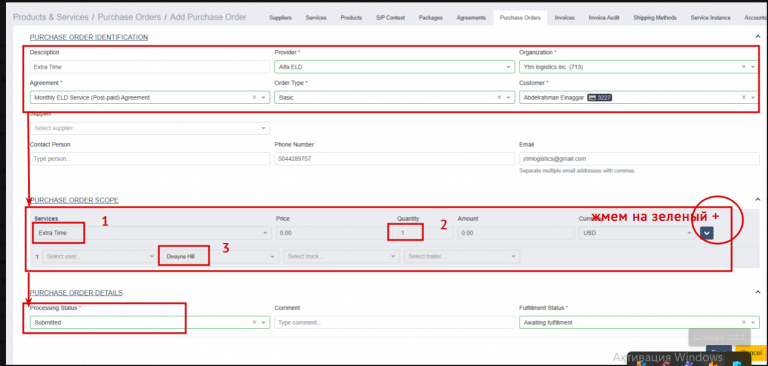The image size is (768, 366).
Task: Clear the Order Type selection X icon
Action: click(x=499, y=98)
